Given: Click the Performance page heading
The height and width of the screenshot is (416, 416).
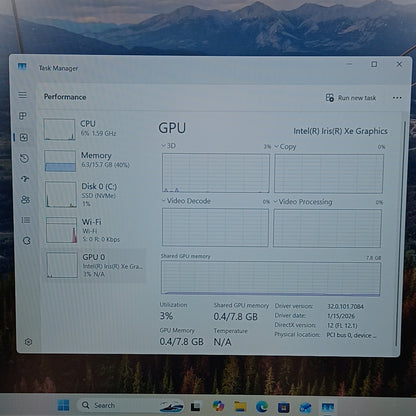Looking at the screenshot, I should 65,97.
